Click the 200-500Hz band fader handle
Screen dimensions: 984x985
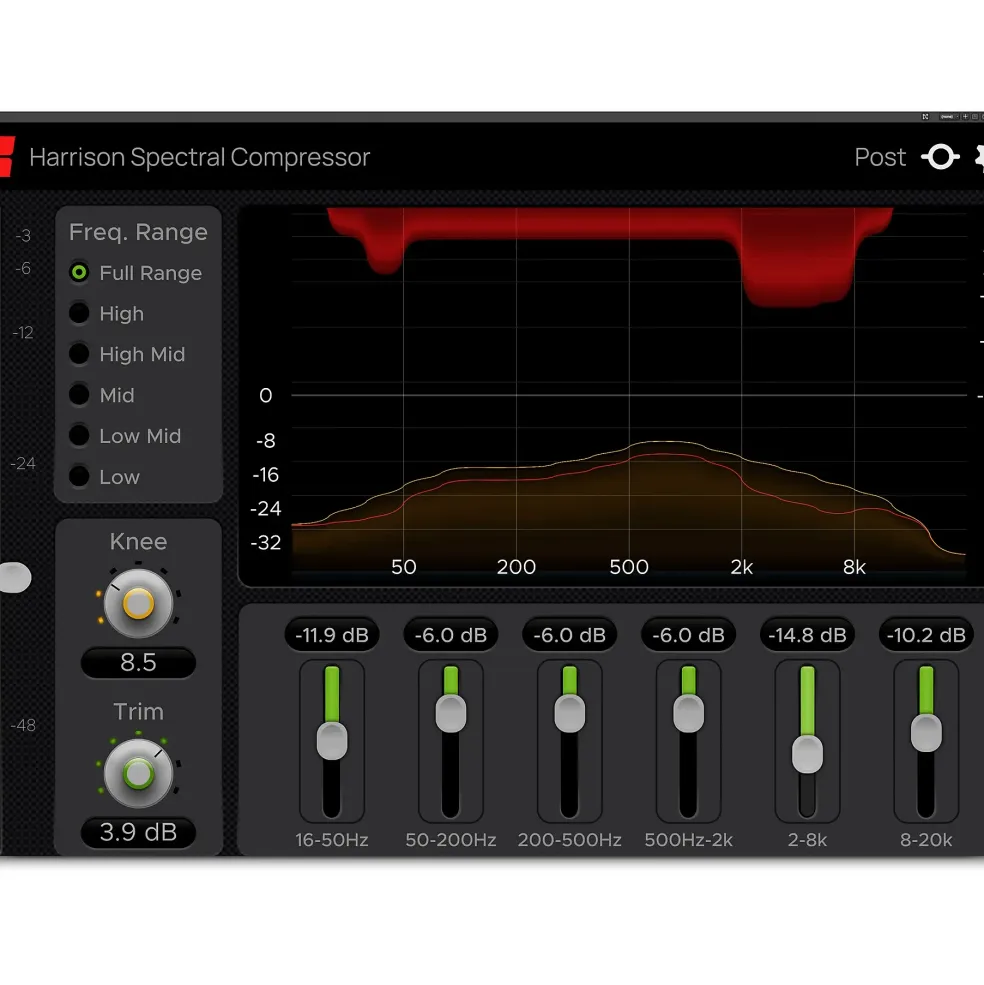click(569, 714)
